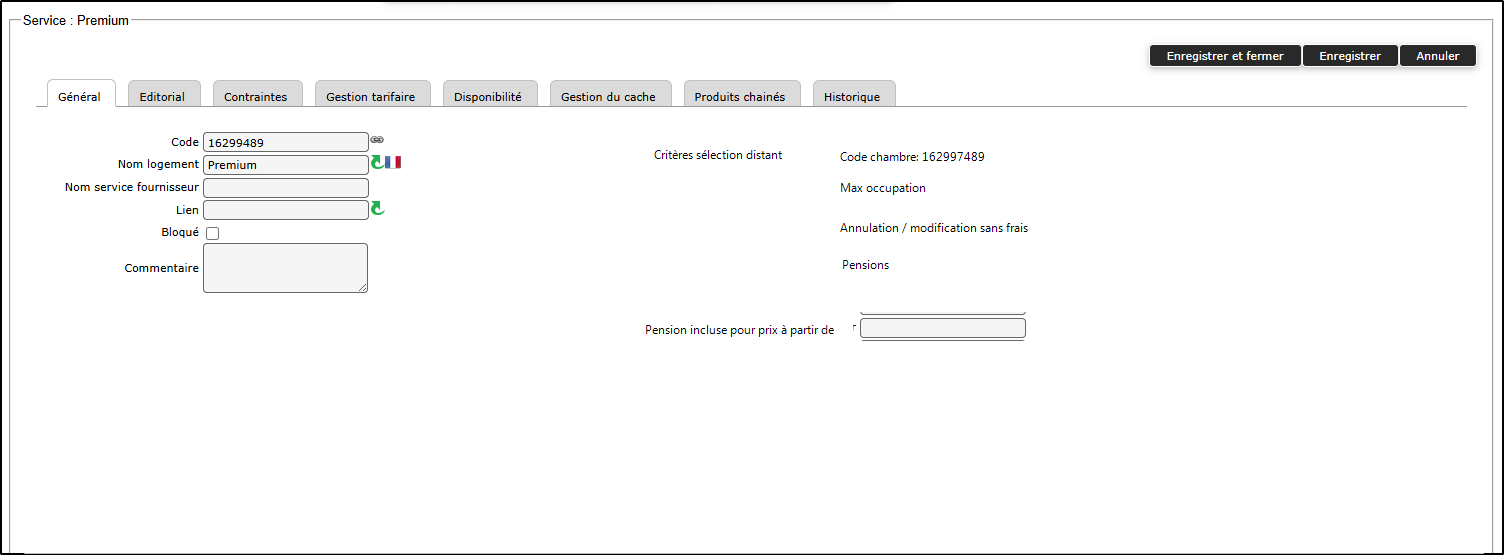Switch to the Produits chainés tab
Image resolution: width=1504 pixels, height=555 pixels.
[740, 96]
